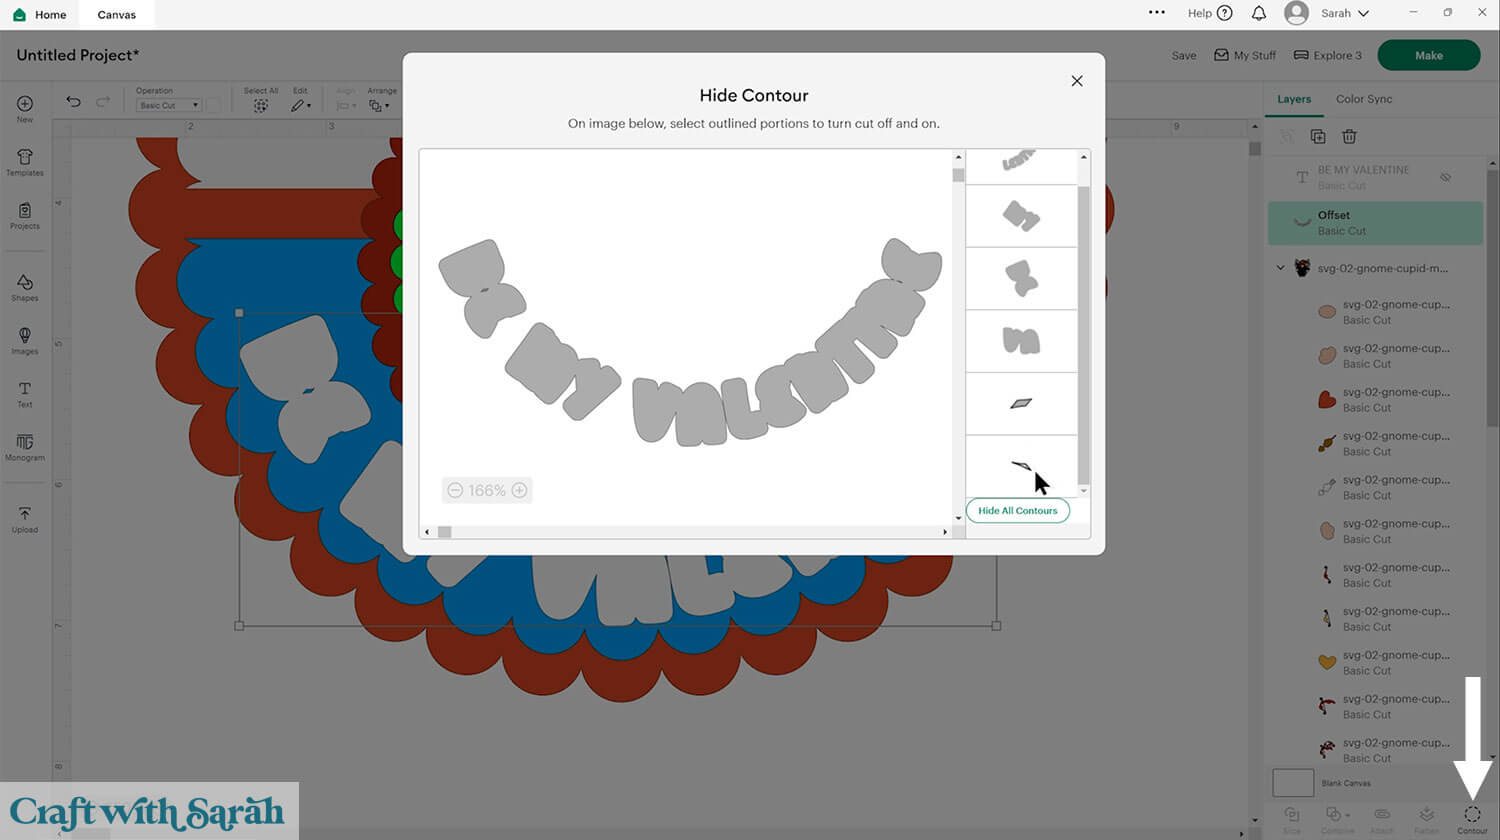The image size is (1500, 840).
Task: Open the Combine dropdown
Action: click(1337, 819)
